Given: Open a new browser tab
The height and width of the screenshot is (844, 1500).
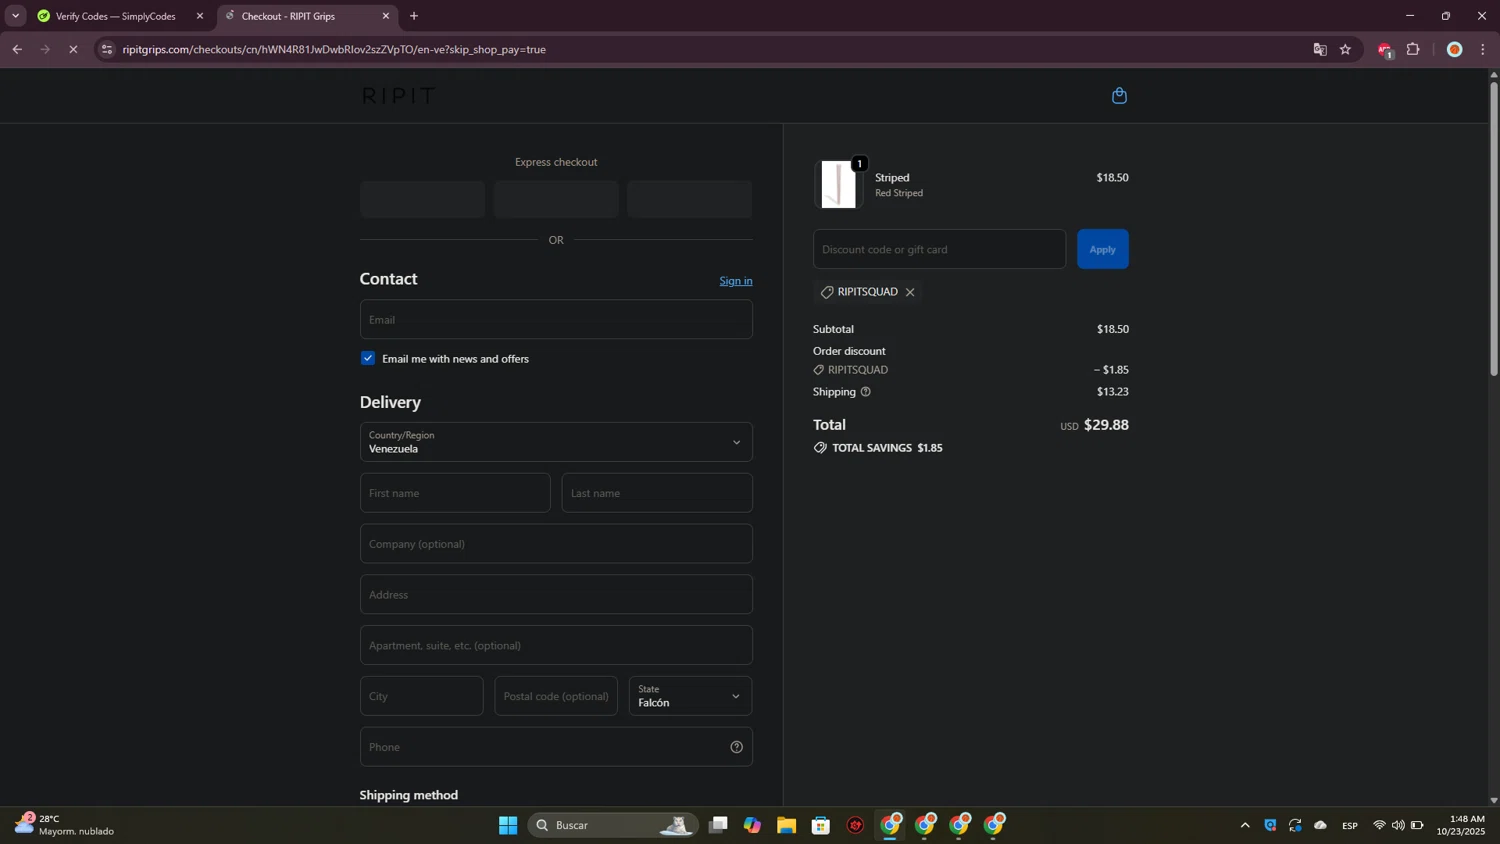Looking at the screenshot, I should coord(414,16).
